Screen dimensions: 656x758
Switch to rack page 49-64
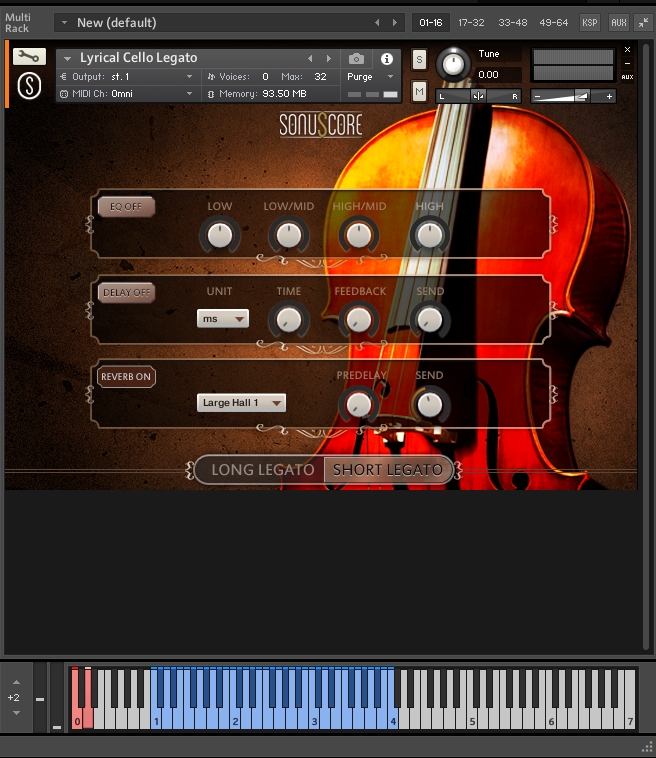click(x=554, y=23)
